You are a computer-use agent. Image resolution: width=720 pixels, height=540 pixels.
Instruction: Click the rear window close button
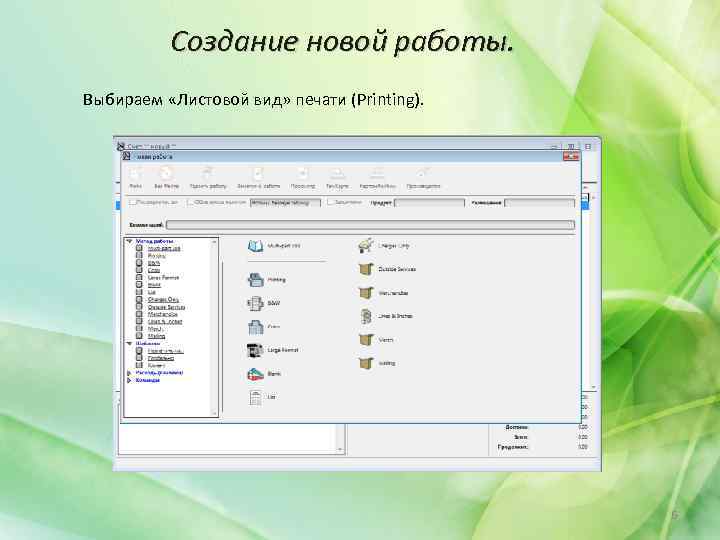[x=588, y=146]
